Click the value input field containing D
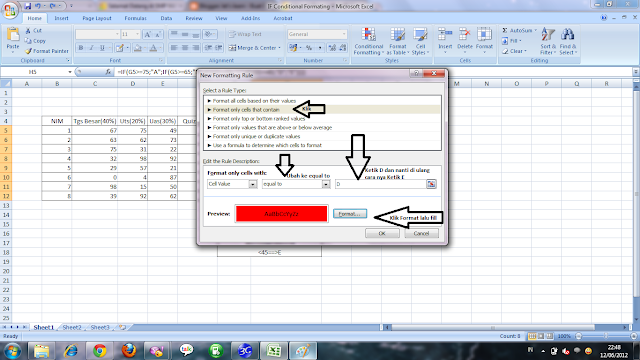 pos(380,184)
